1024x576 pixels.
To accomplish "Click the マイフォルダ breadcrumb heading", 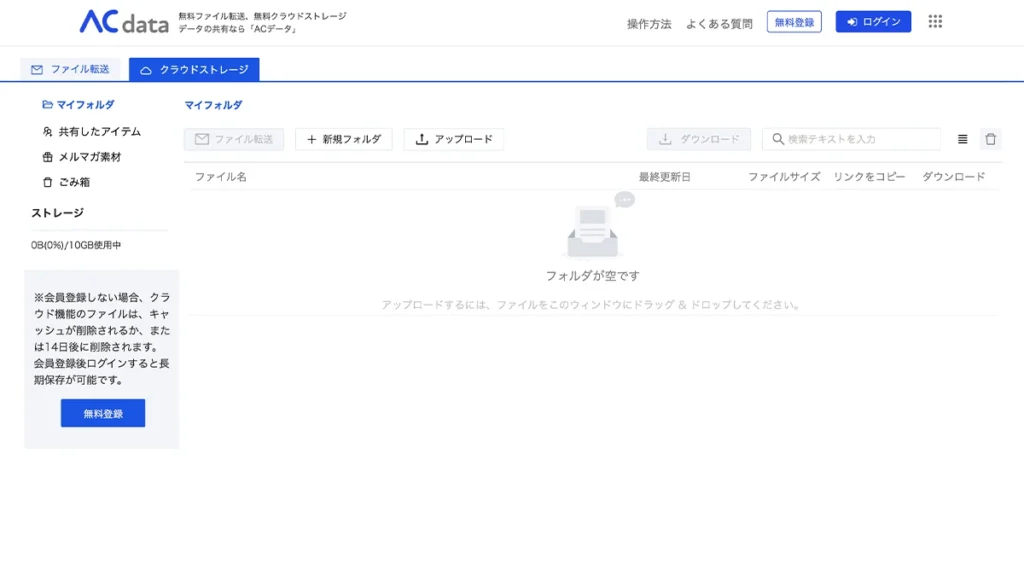I will [213, 104].
